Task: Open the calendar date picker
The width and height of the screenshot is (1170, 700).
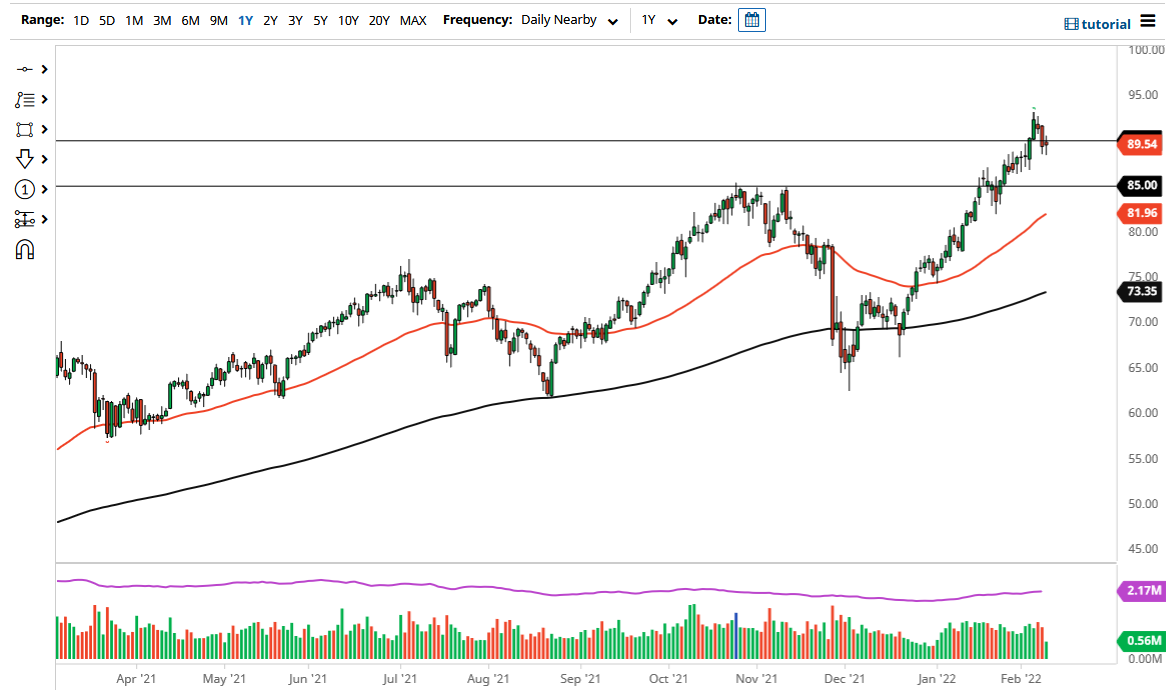Action: coord(751,19)
